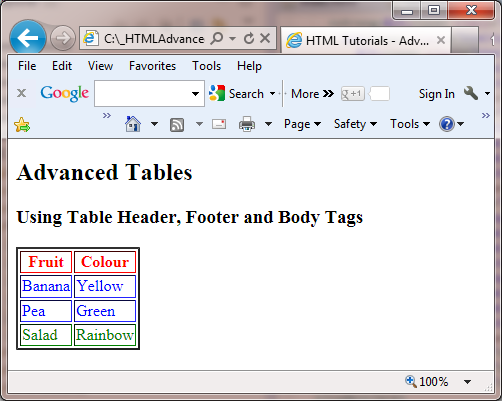This screenshot has height=401, width=502.
Task: Minimize the Internet Explorer window
Action: (x=407, y=11)
